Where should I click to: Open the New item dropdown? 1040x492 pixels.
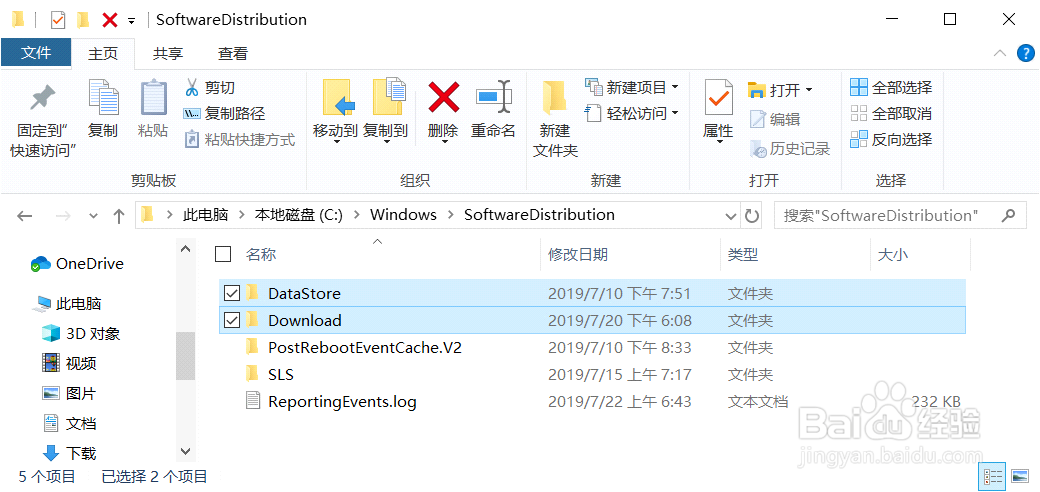coord(632,87)
